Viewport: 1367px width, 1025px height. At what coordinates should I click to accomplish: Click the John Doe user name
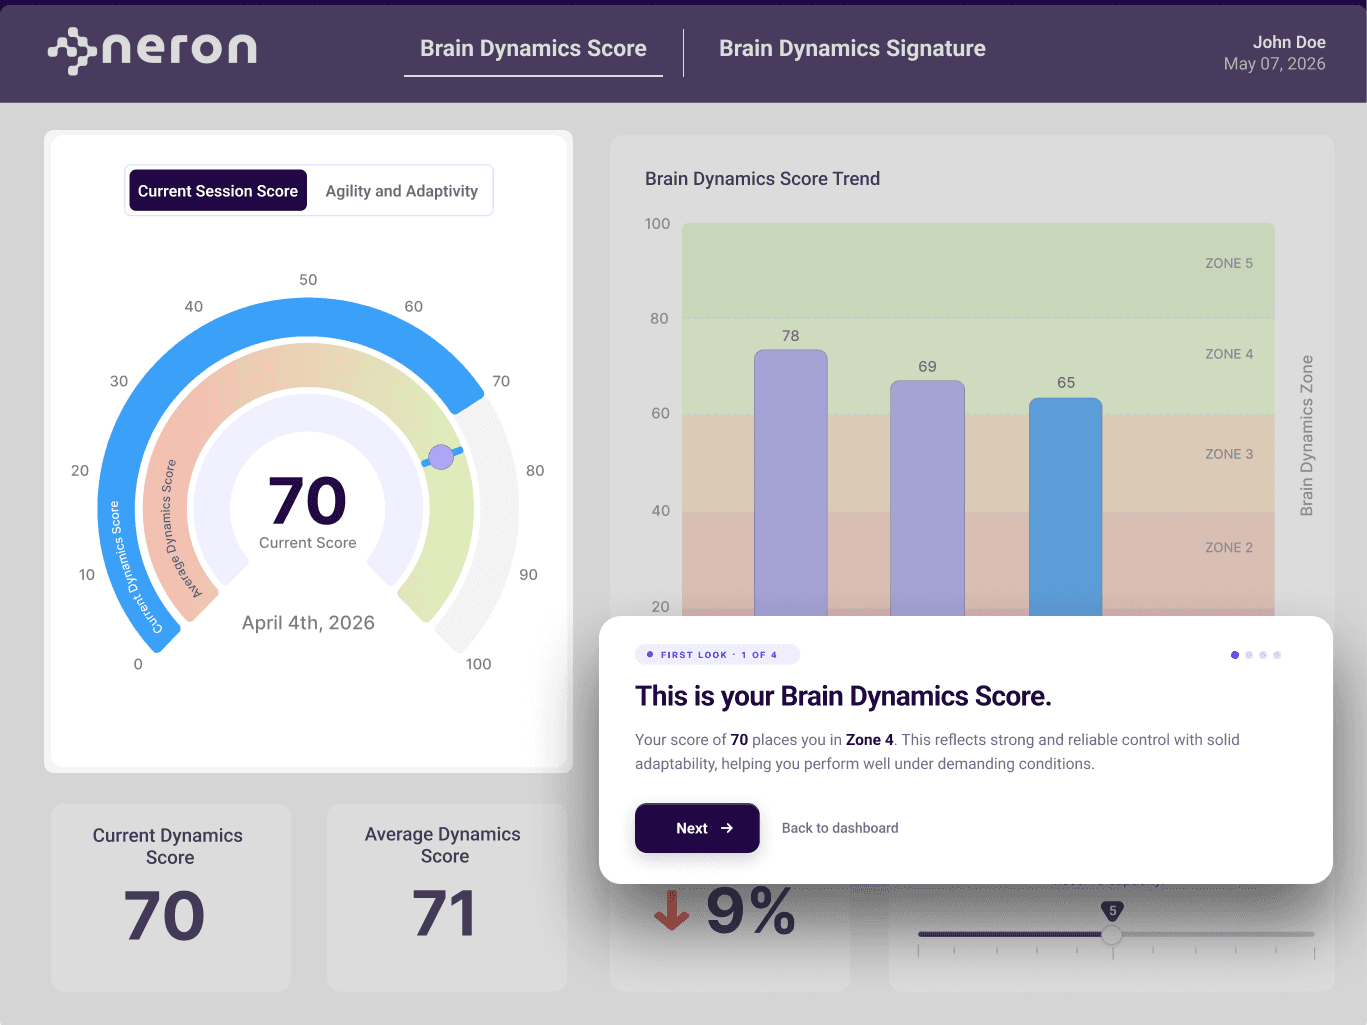click(x=1289, y=42)
